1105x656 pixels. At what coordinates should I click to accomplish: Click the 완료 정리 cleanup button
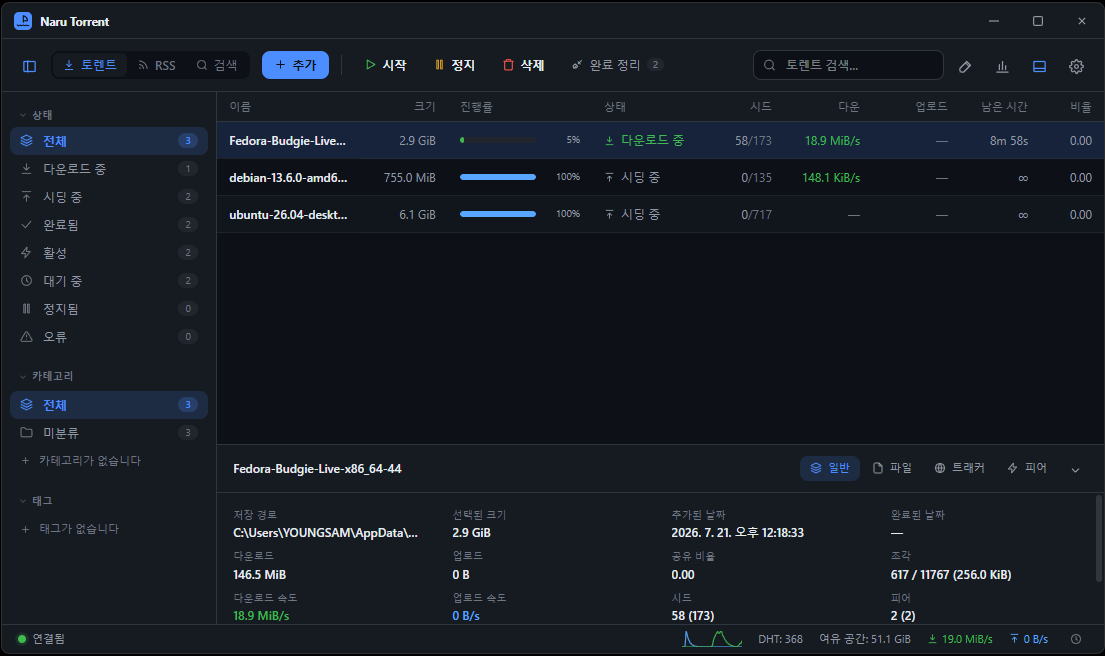click(x=617, y=65)
